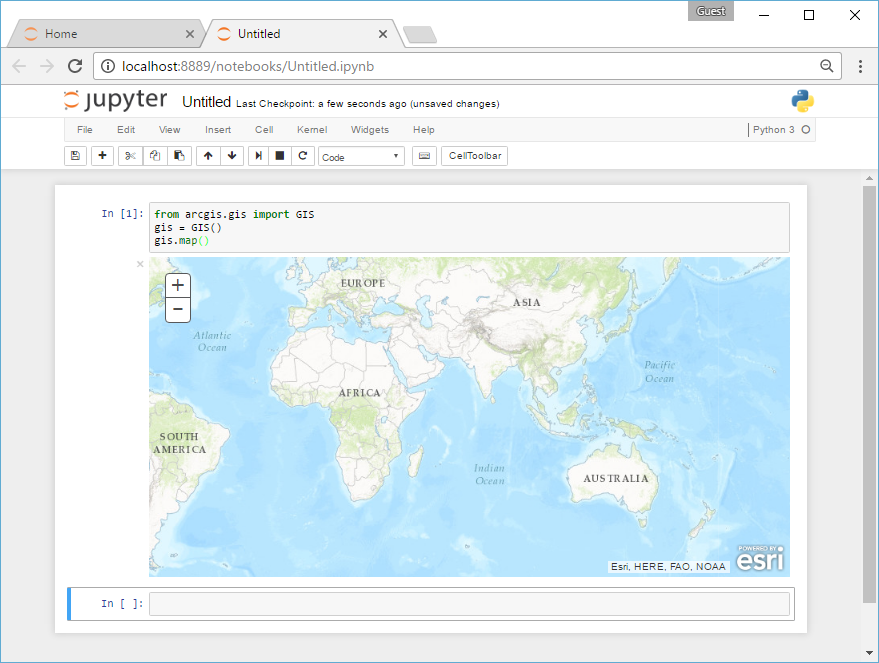
Task: Open the command palette keyboard icon
Action: click(x=426, y=156)
